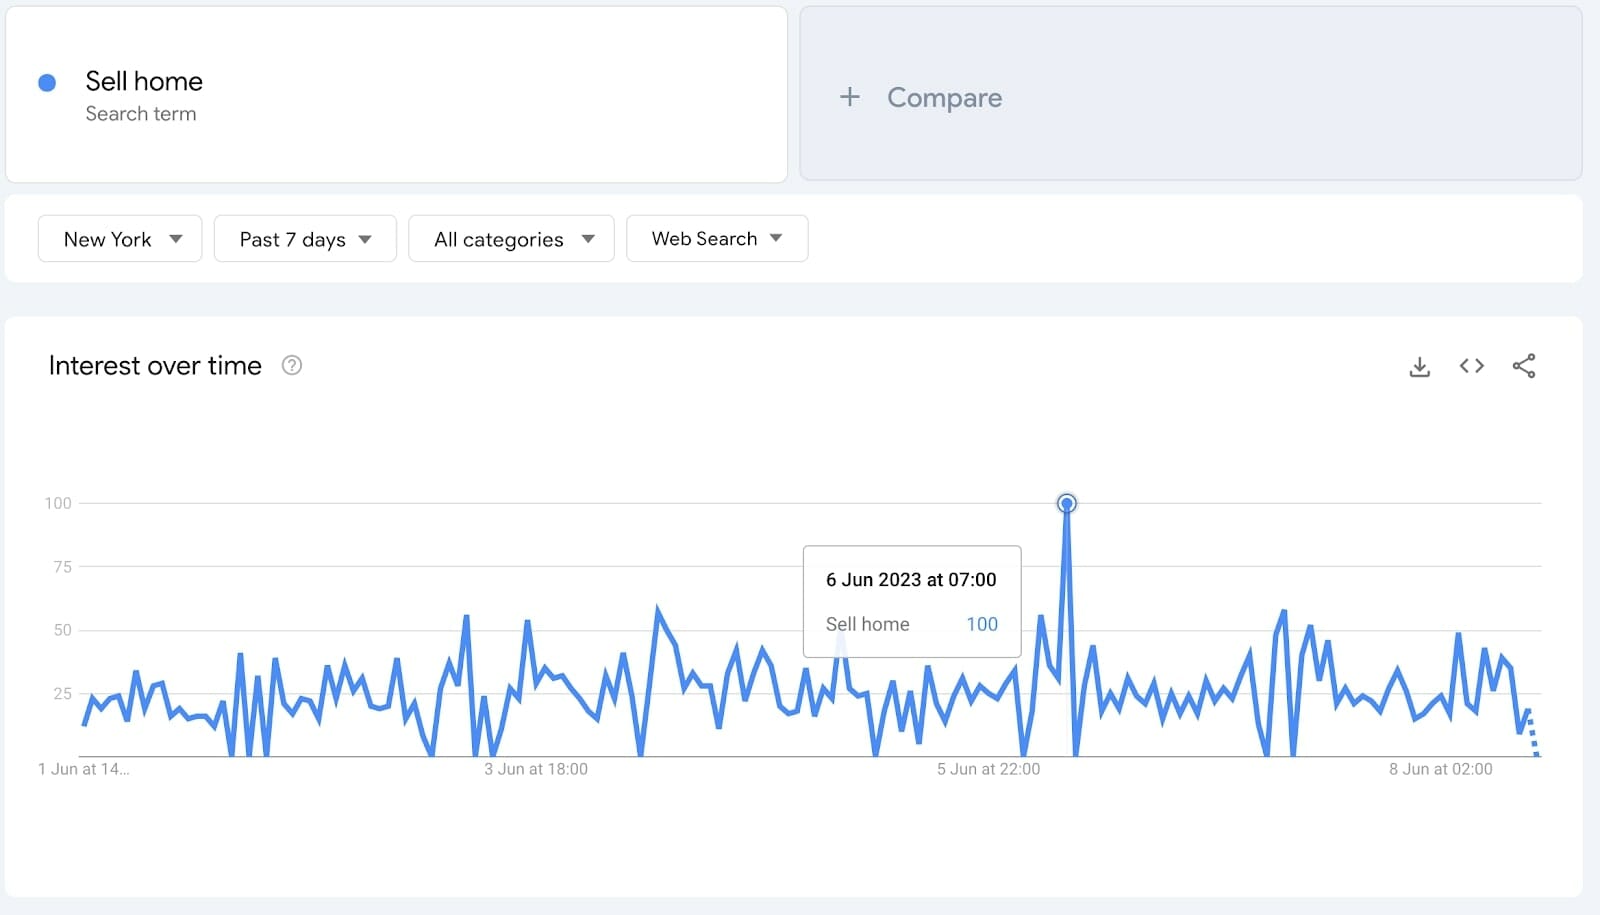Screen dimensions: 1600x915
Task: Click the 3 Jun at 18:00 axis label
Action: pos(536,769)
